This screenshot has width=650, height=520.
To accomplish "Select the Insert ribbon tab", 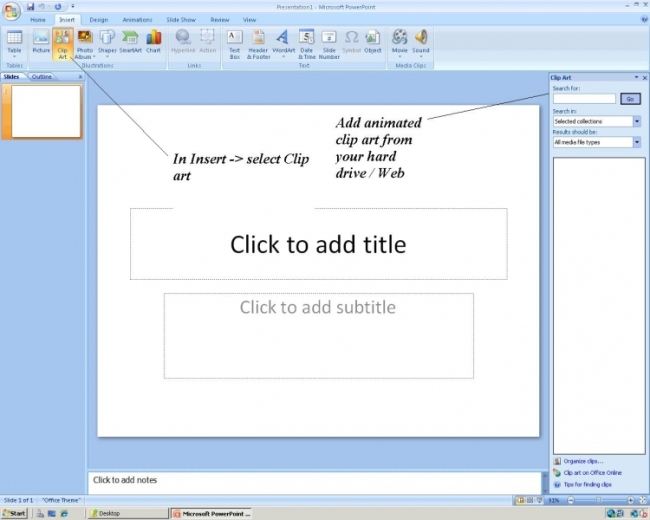I will click(x=67, y=19).
